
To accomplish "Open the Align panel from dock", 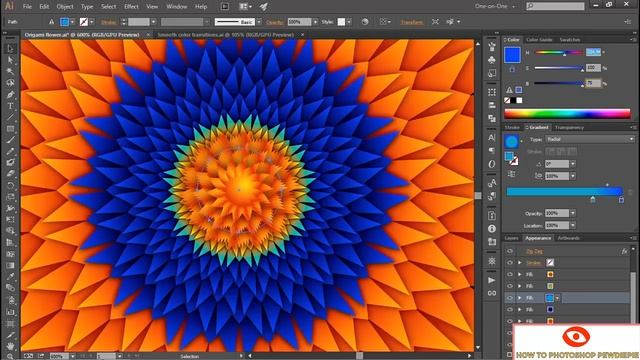I will [492, 105].
